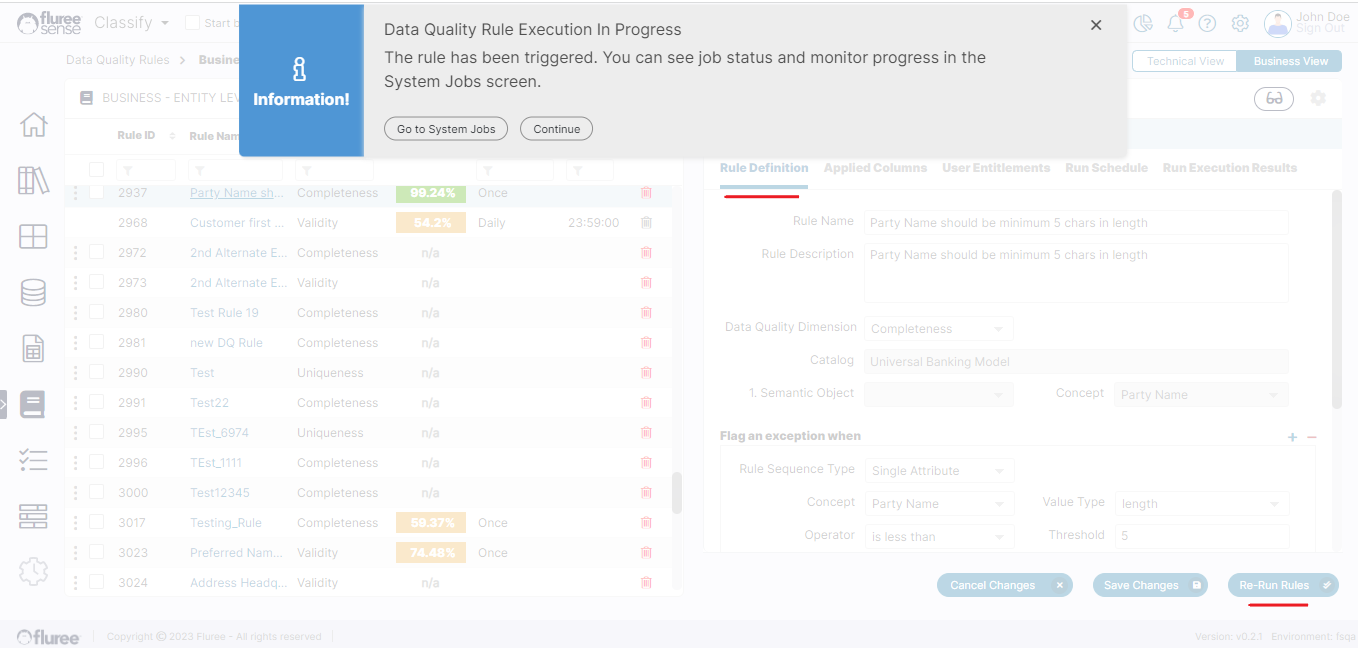This screenshot has width=1358, height=648.
Task: Open the Run Execution Results tab
Action: [1229, 168]
